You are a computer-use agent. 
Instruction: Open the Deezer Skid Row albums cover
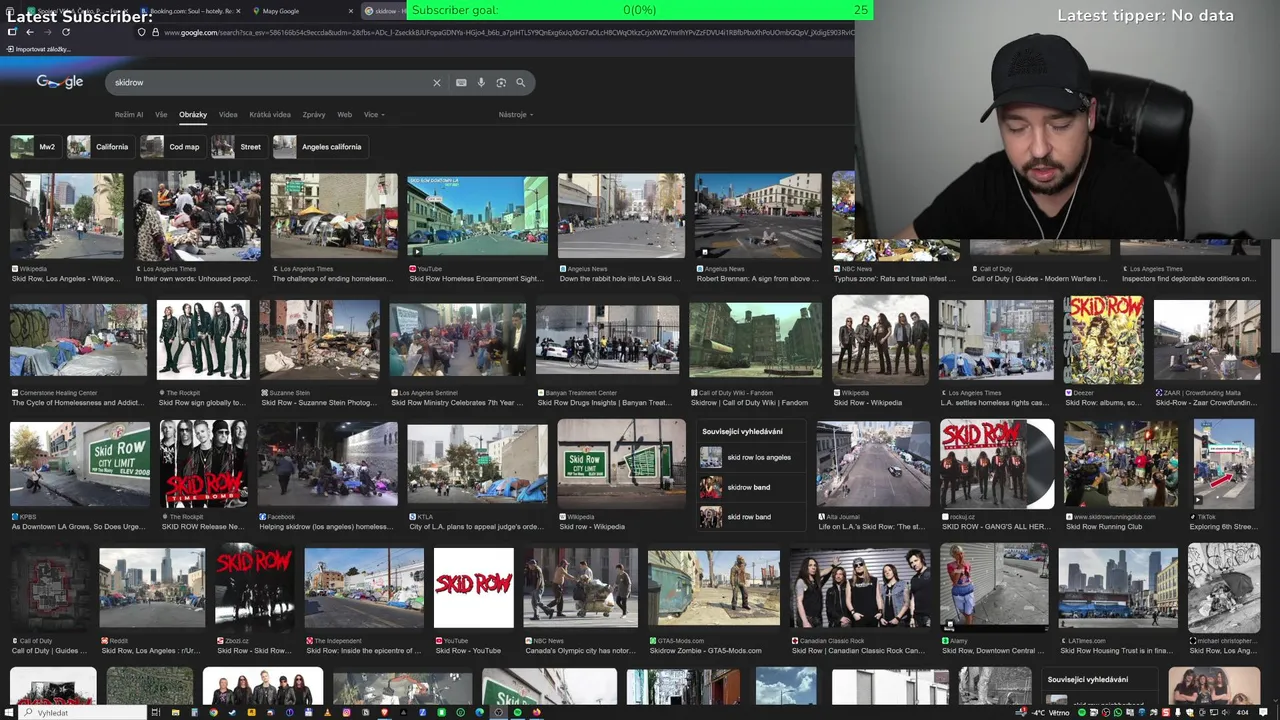coord(1104,340)
